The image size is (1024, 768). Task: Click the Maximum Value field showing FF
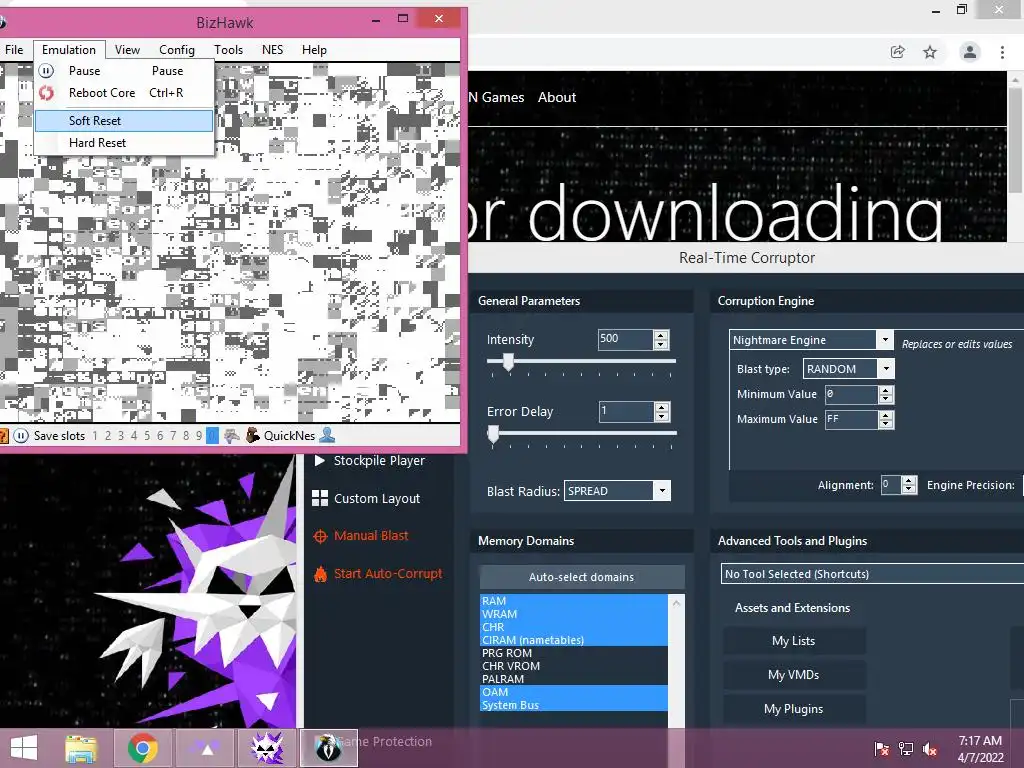tap(852, 419)
